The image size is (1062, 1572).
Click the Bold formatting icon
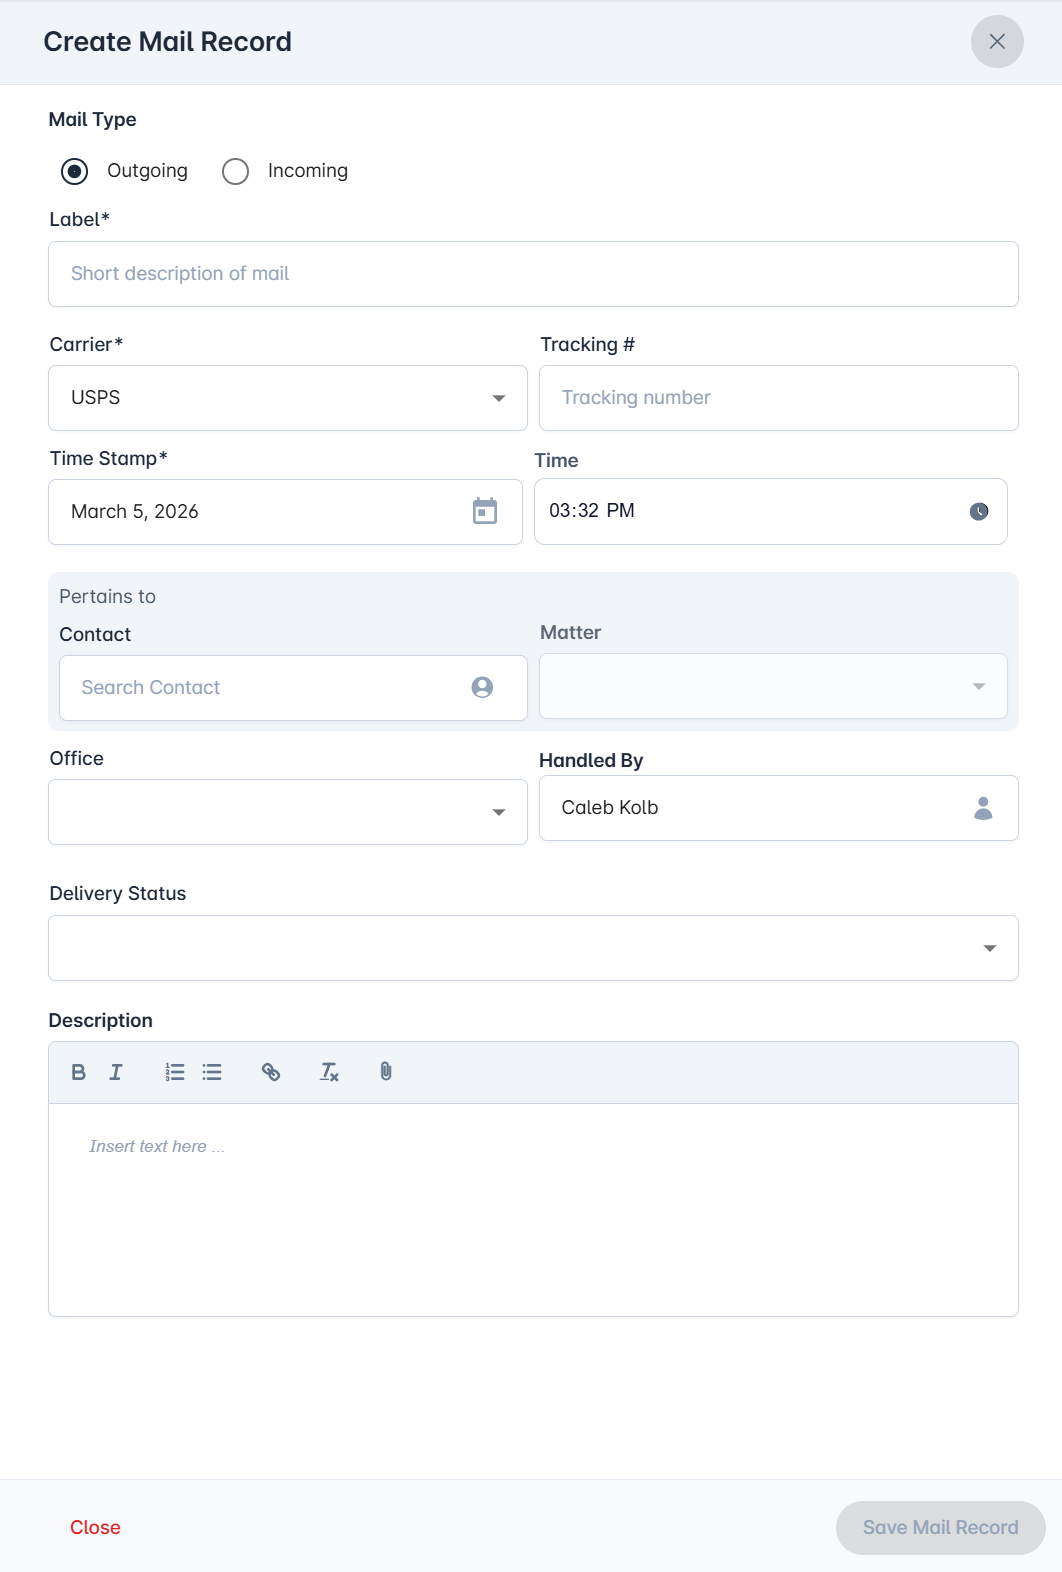79,1072
